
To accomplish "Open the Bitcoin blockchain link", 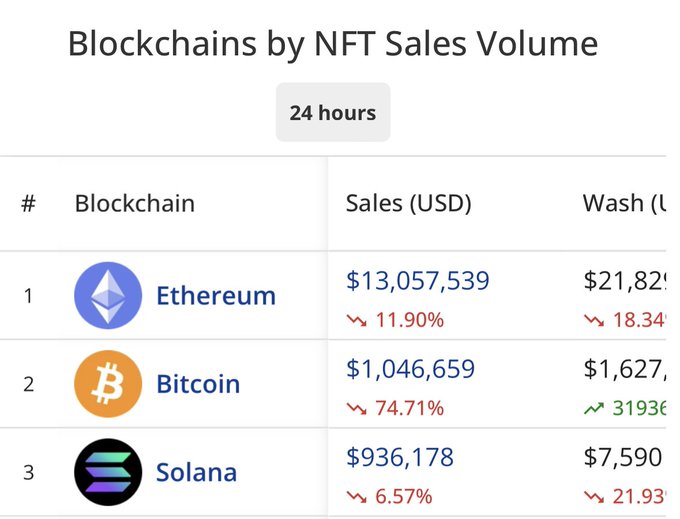I will tap(198, 384).
